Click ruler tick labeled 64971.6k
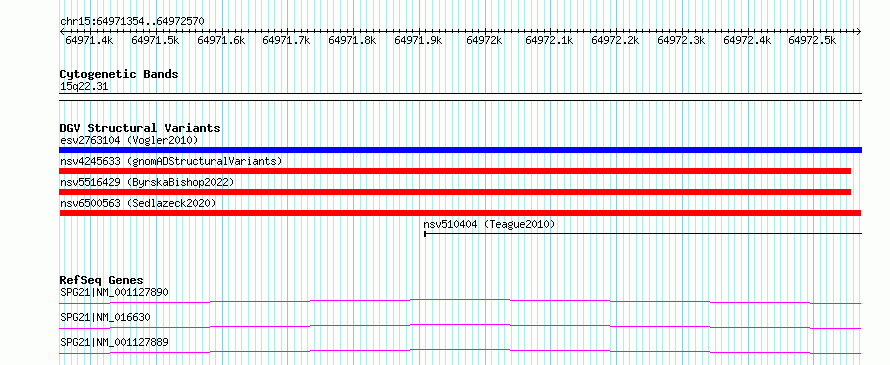 click(x=221, y=40)
